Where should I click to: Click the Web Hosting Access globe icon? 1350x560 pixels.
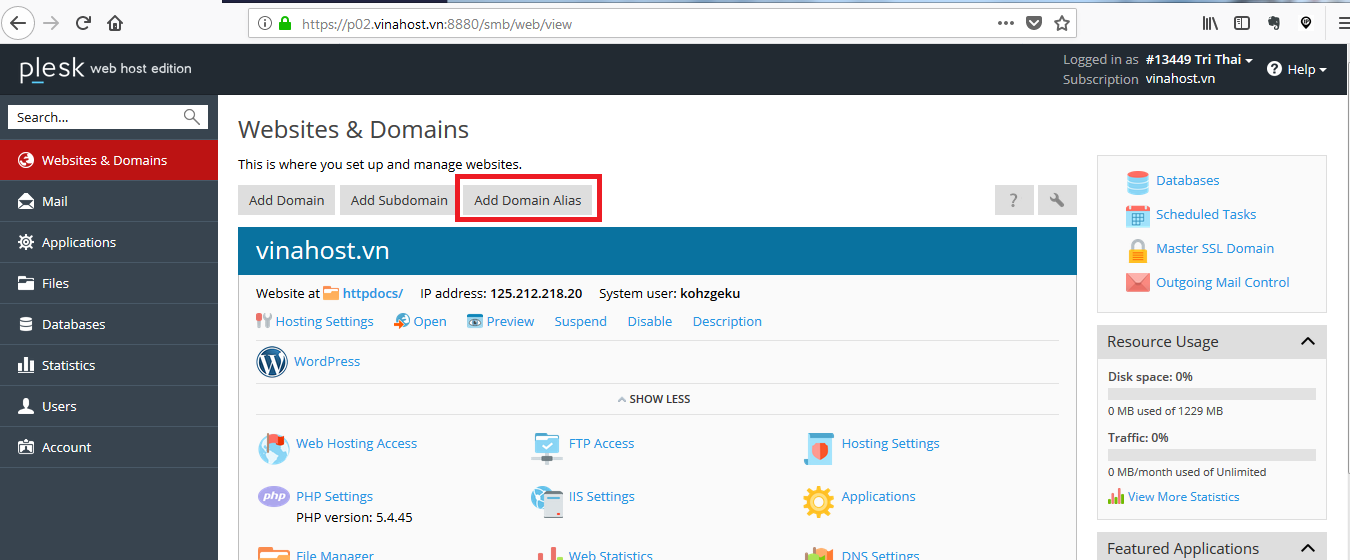pos(273,448)
